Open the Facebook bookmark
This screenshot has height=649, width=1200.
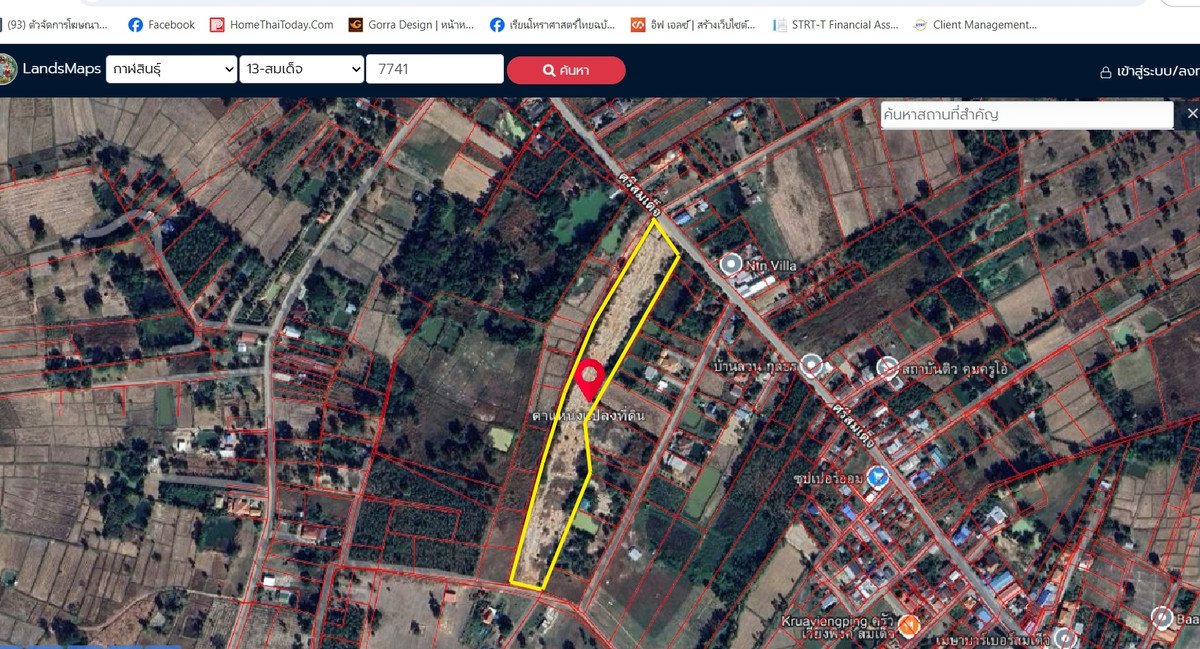coord(161,24)
